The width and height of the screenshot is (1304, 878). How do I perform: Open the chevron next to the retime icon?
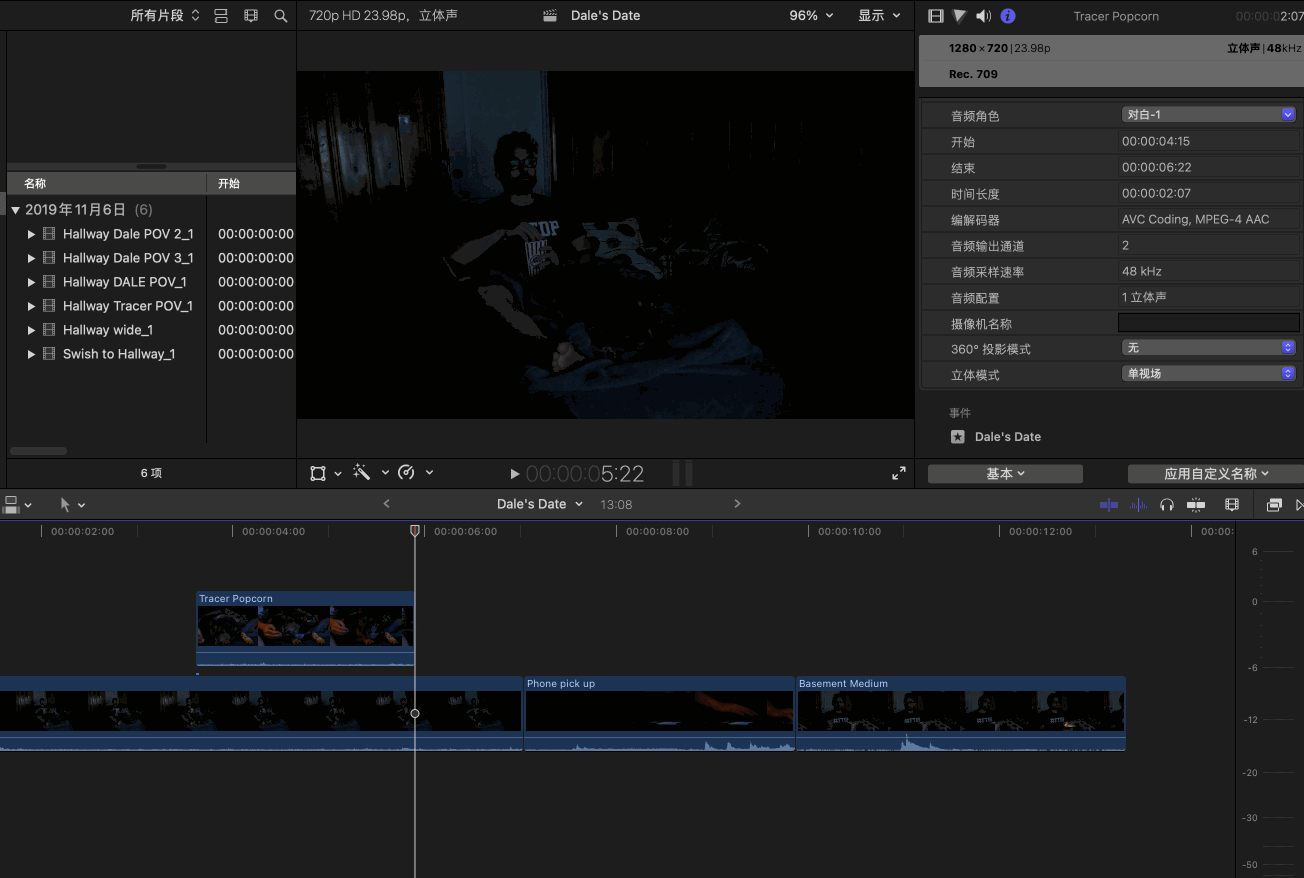coord(429,473)
